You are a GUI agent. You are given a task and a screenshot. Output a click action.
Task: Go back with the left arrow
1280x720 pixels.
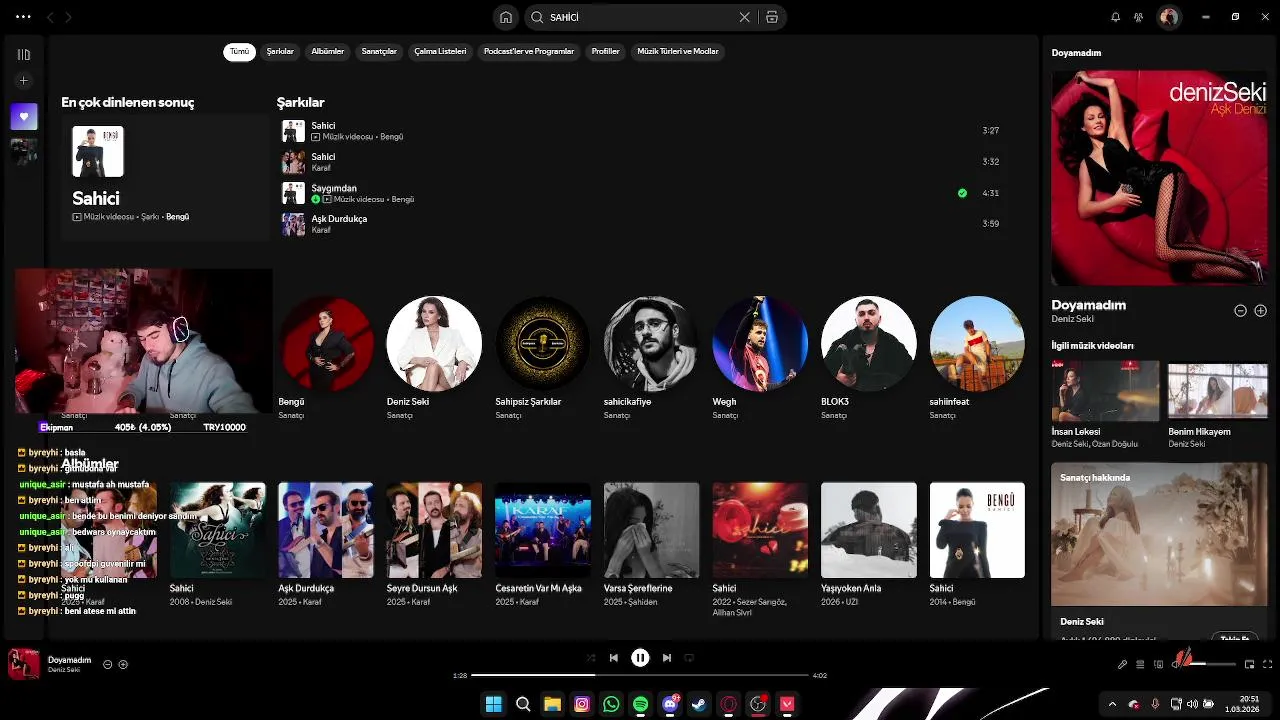50,17
